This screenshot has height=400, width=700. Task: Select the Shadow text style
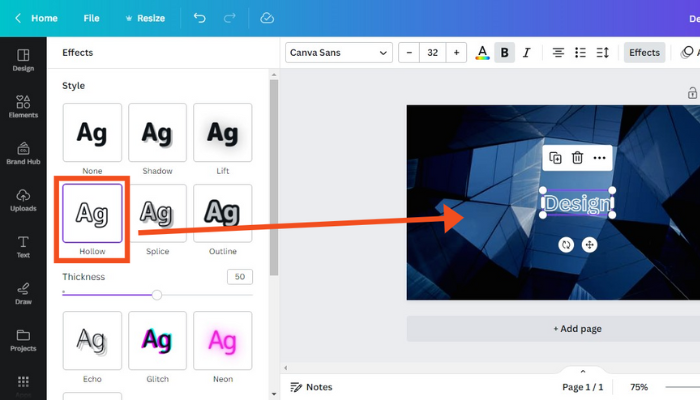tap(157, 133)
